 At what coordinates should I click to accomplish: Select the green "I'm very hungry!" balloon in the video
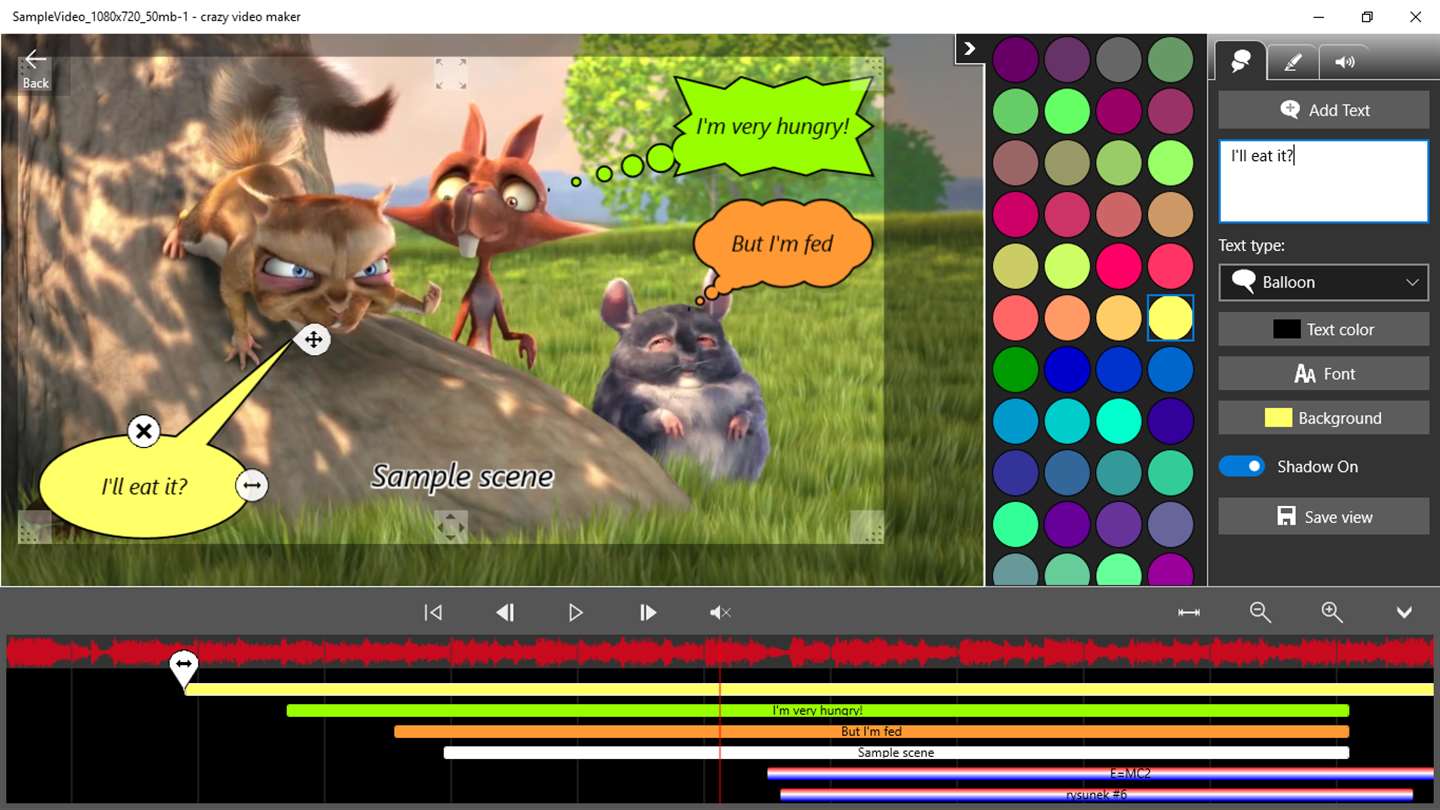[773, 127]
